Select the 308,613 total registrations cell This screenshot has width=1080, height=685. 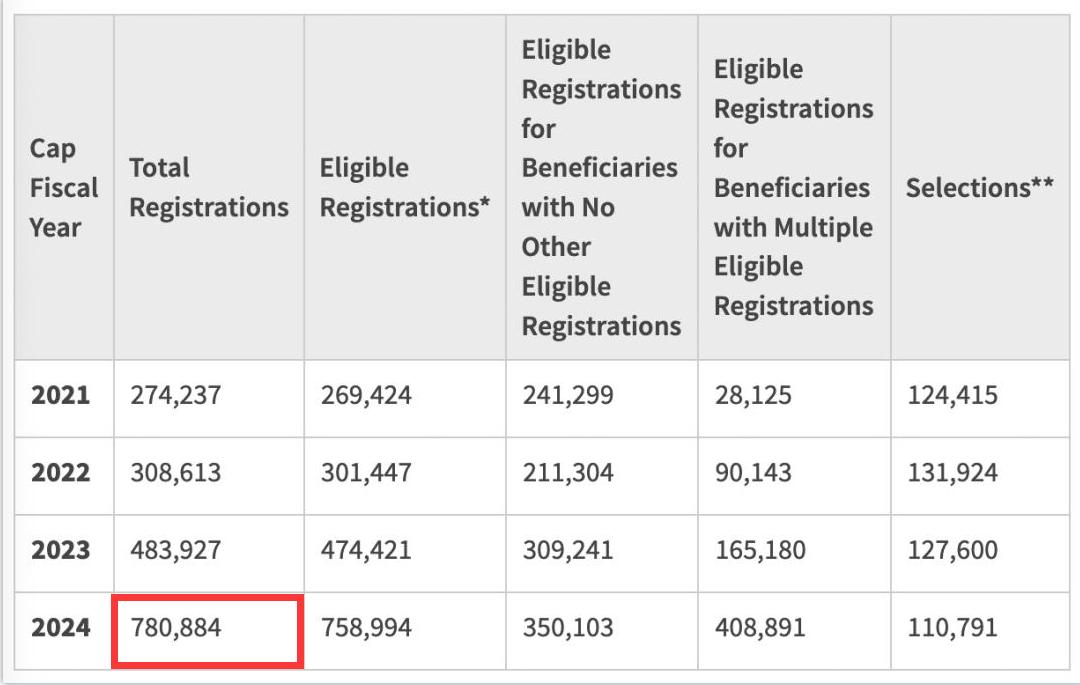pos(176,472)
